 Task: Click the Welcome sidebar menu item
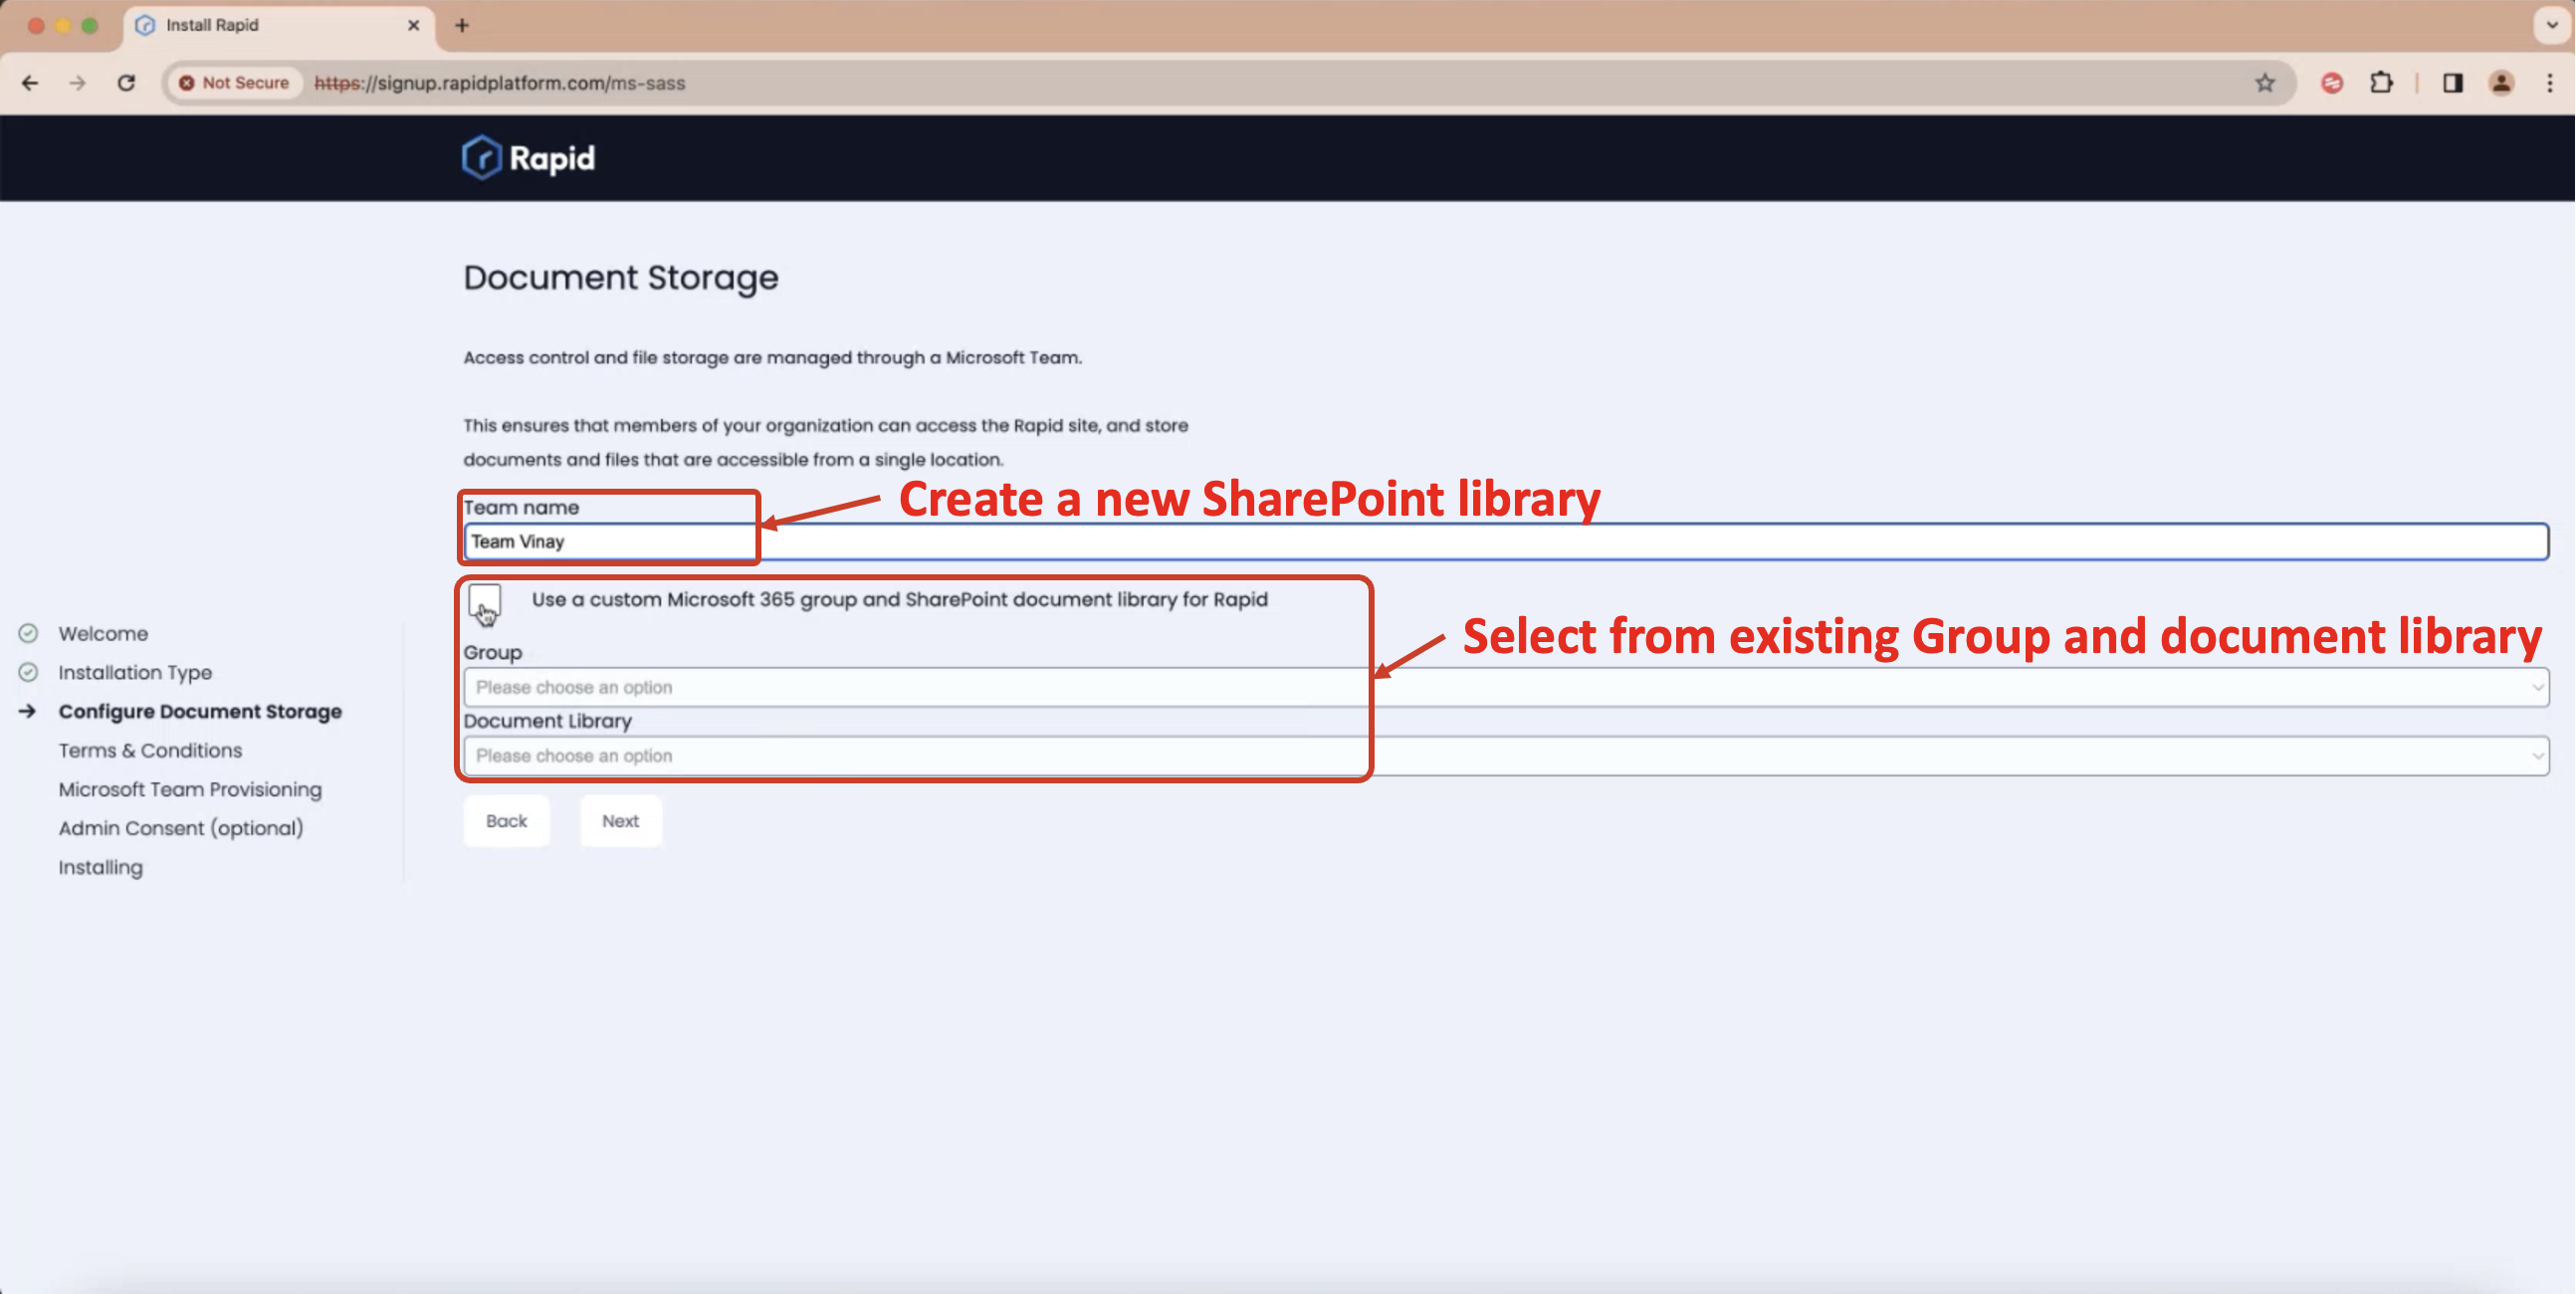tap(101, 632)
